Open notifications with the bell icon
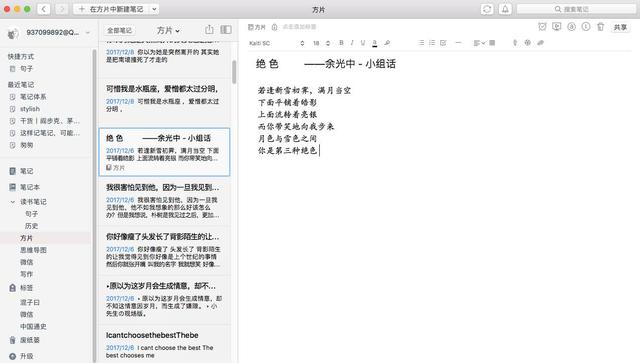The image size is (640, 363). 505,9
